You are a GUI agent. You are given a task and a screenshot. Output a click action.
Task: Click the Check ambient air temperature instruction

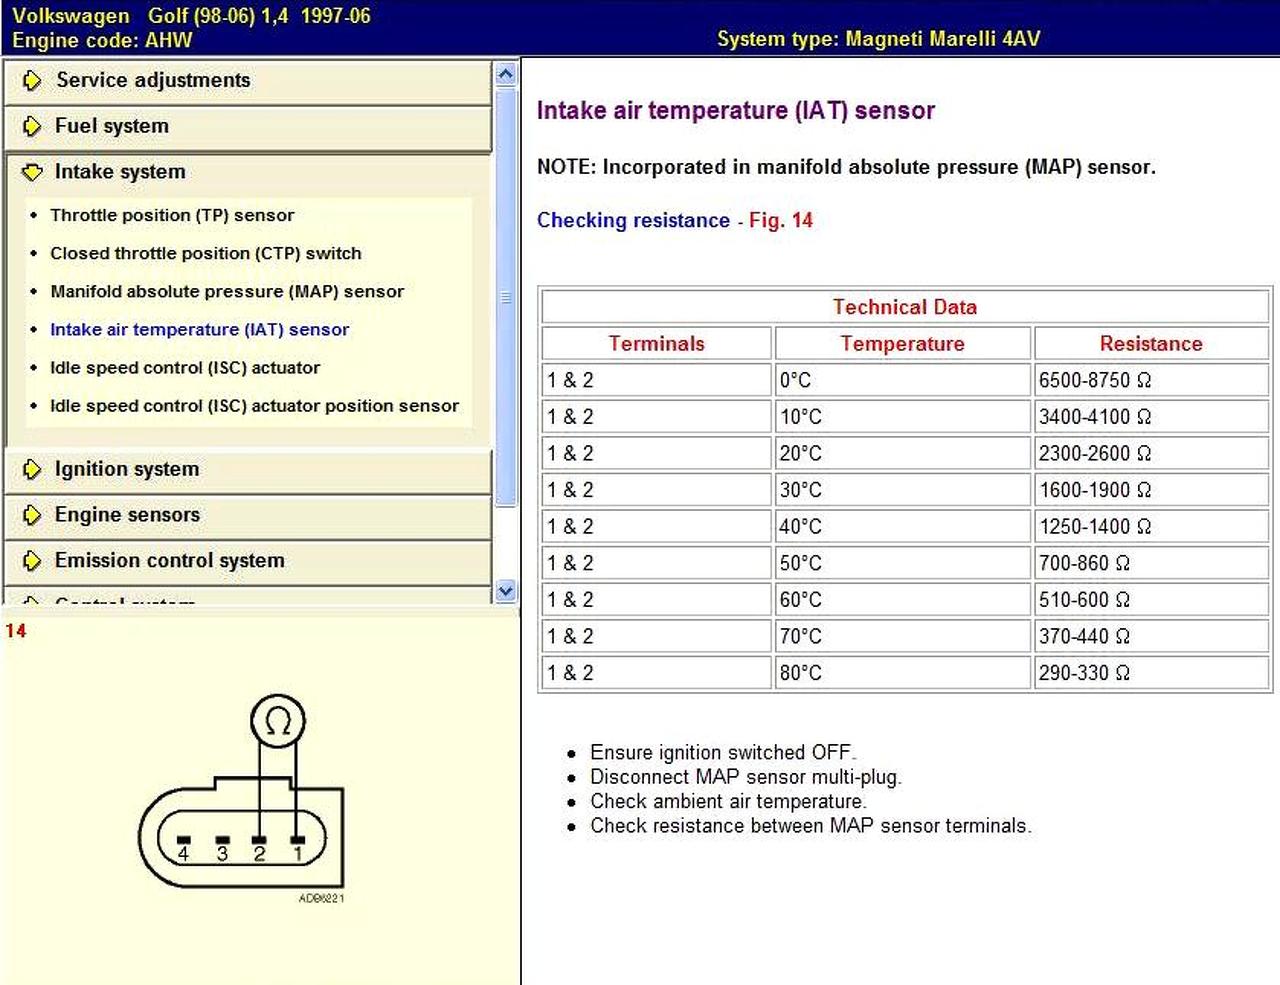point(728,801)
